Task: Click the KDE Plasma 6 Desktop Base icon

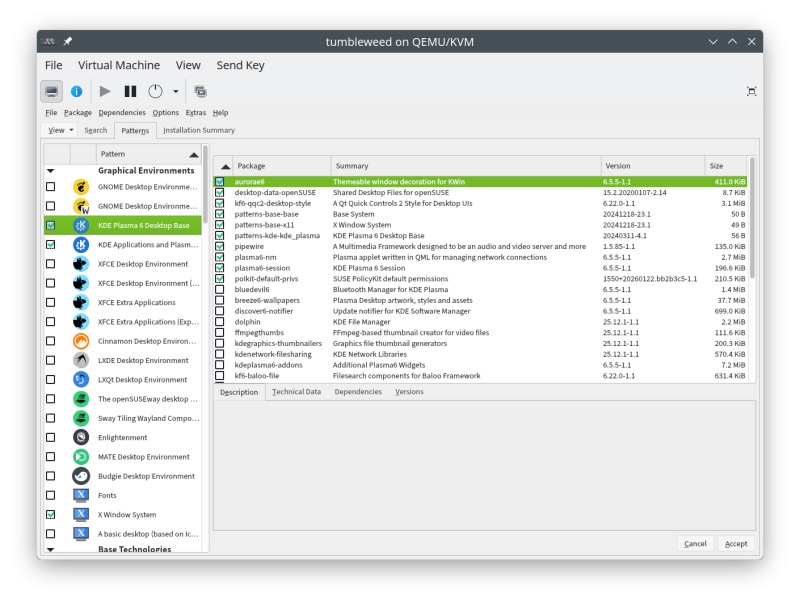Action: pos(81,225)
